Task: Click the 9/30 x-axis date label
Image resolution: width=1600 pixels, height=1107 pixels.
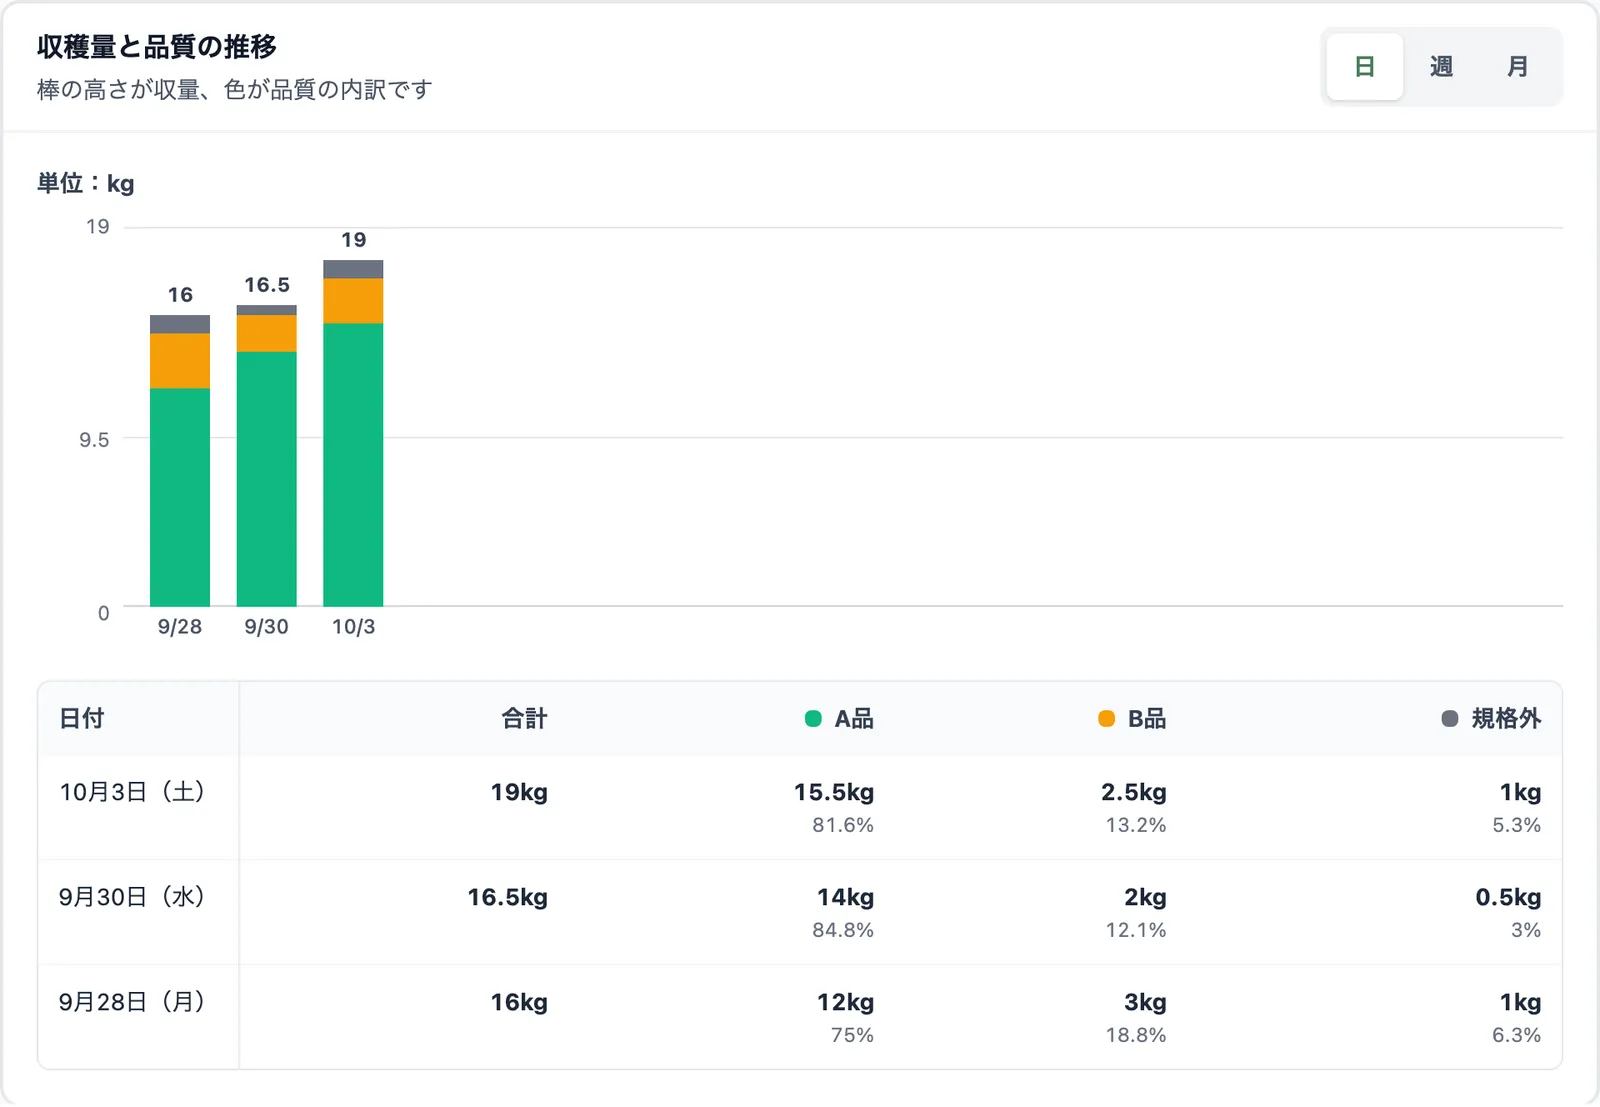Action: tap(266, 627)
